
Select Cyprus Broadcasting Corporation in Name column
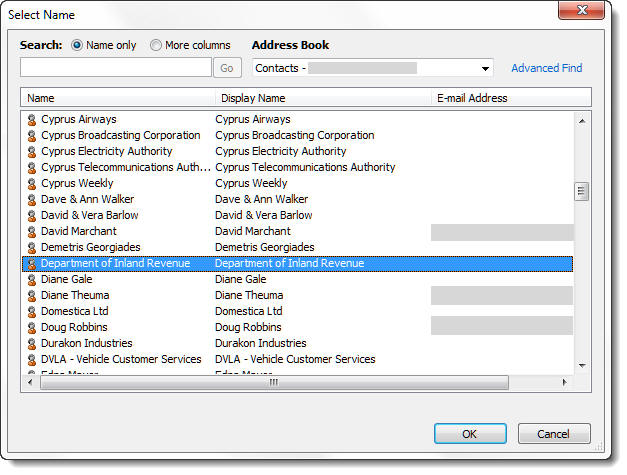click(x=120, y=135)
